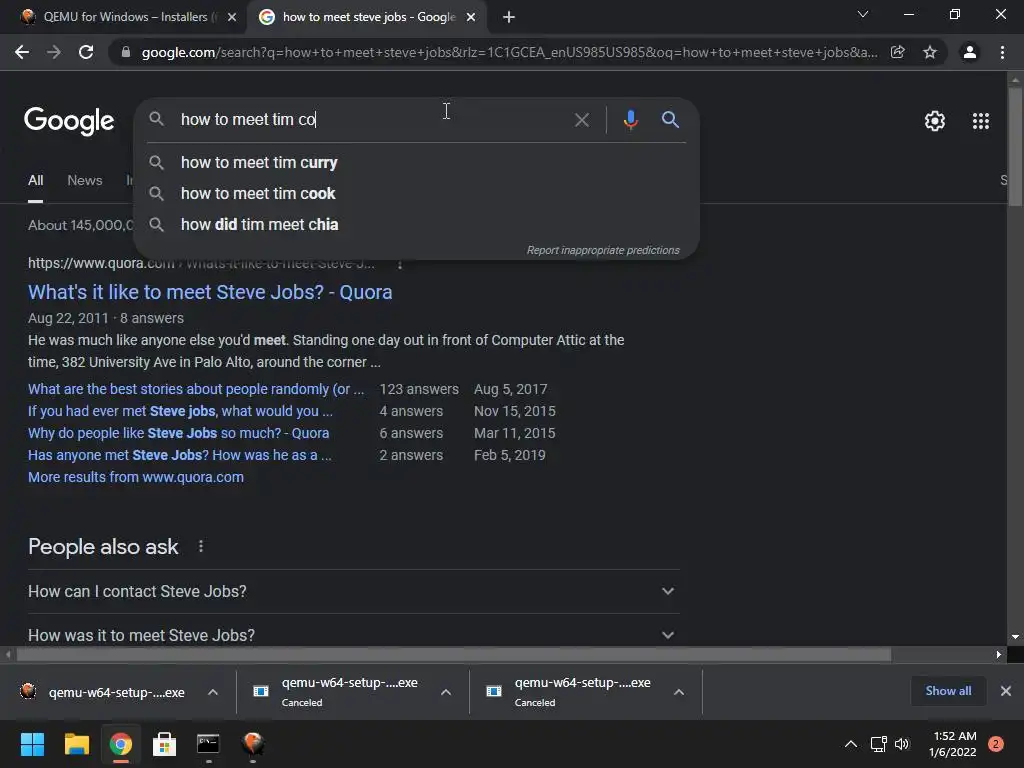Open Microsoft Store from the taskbar

pyautogui.click(x=165, y=744)
